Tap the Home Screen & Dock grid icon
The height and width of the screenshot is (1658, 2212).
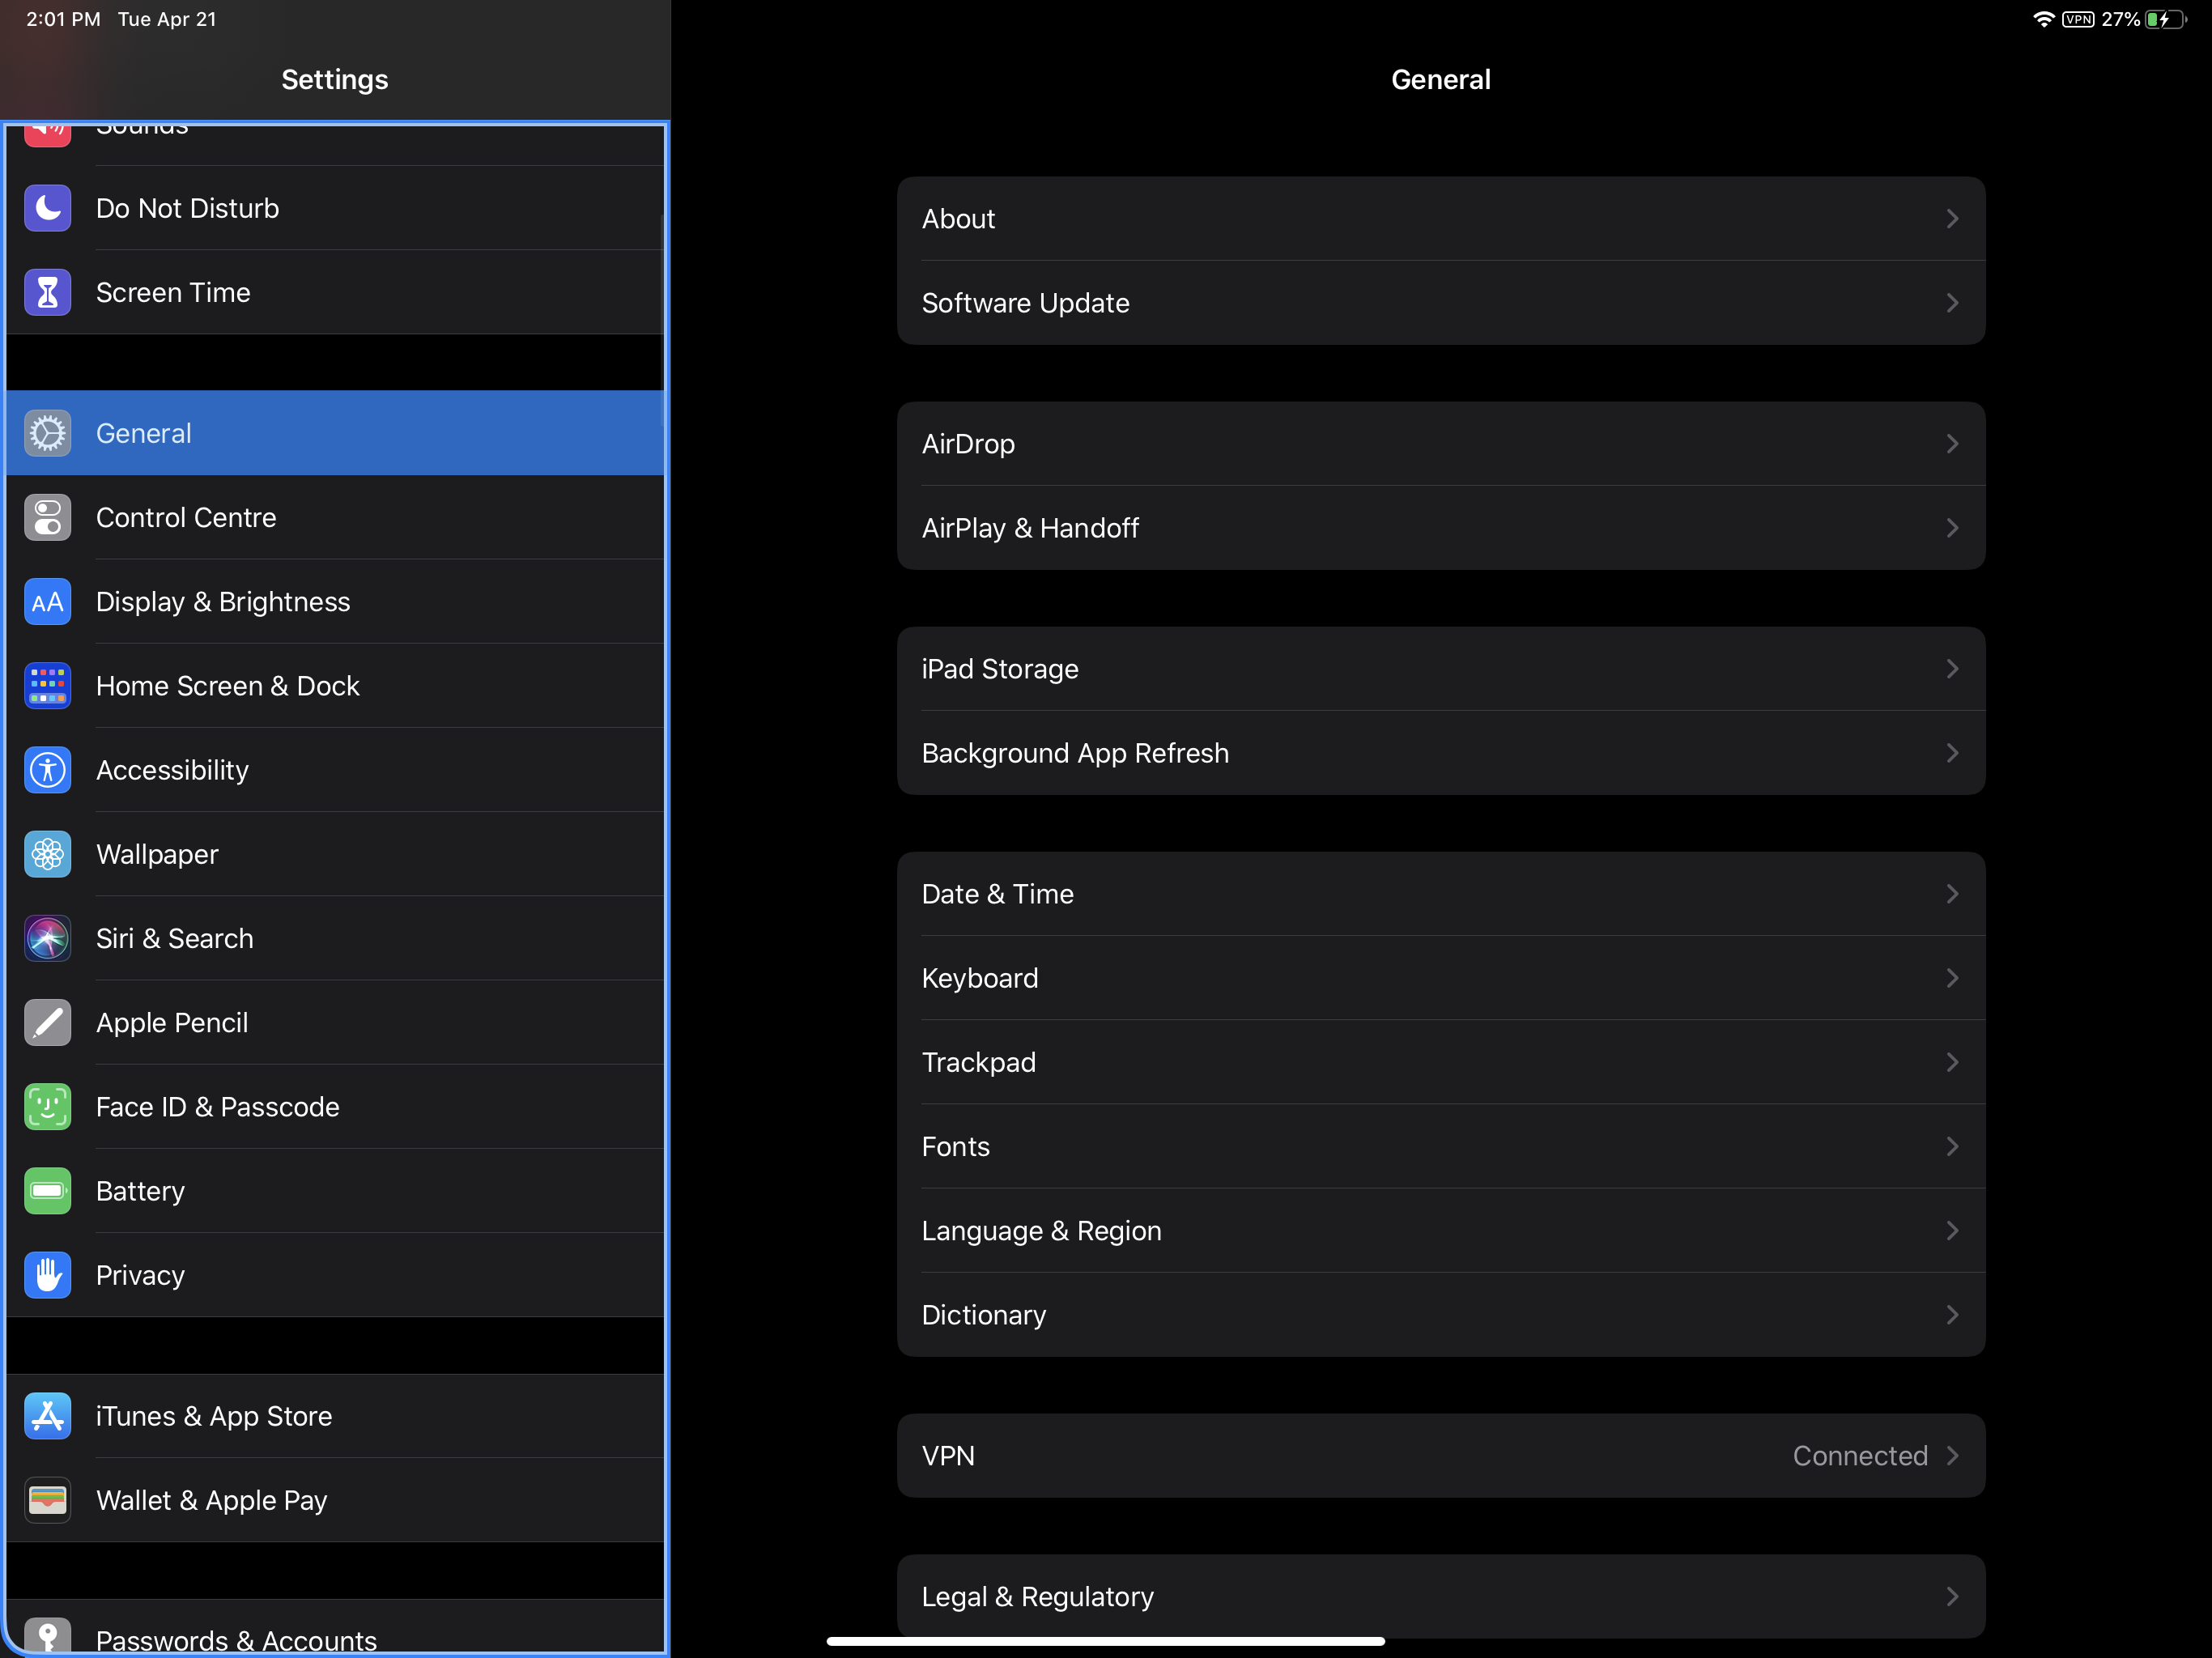pos(47,686)
